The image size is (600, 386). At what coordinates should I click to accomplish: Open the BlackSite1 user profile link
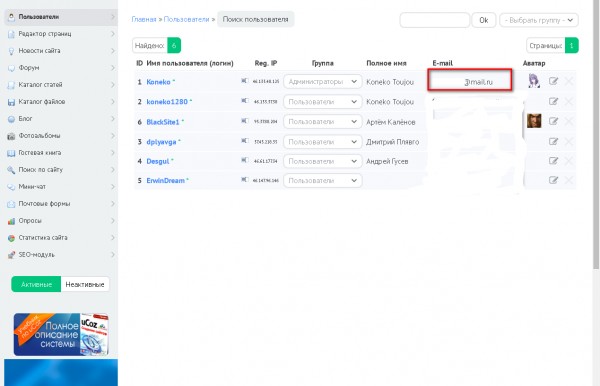click(163, 122)
